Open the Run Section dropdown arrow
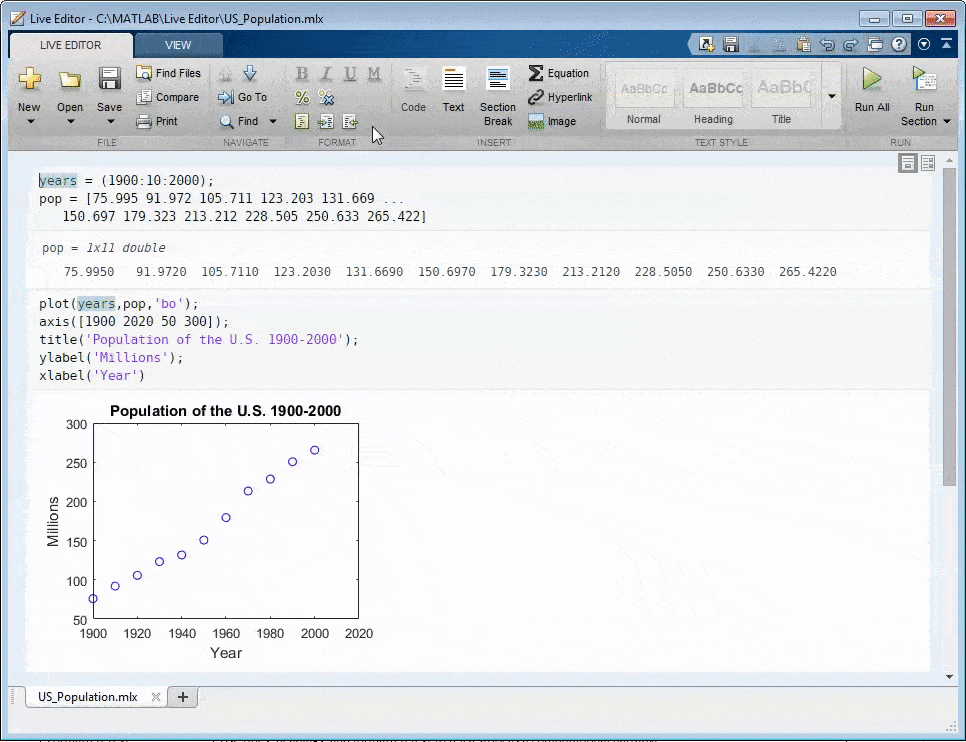This screenshot has width=966, height=742. point(947,122)
